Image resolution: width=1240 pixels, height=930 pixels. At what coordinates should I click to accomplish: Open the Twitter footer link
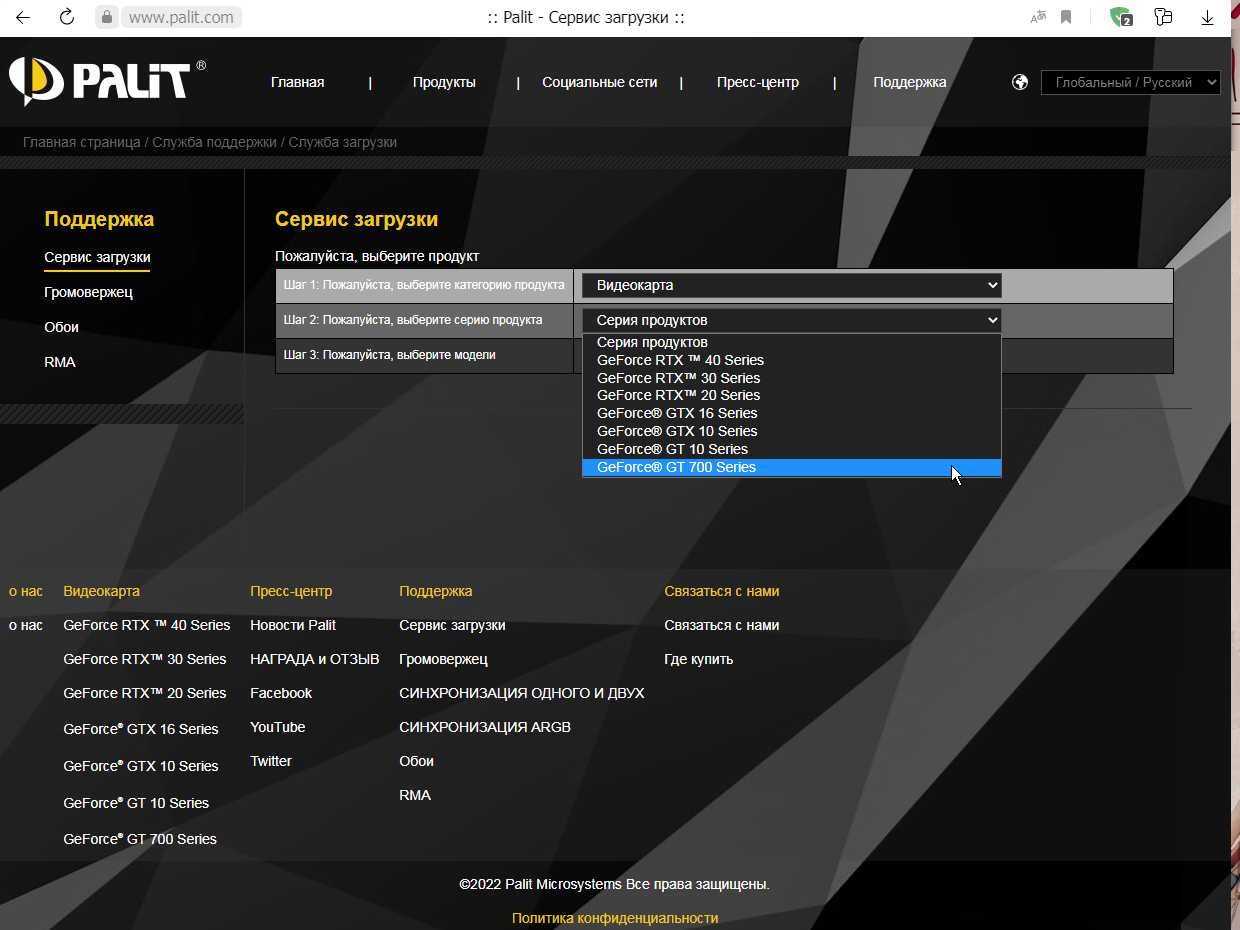[x=271, y=761]
